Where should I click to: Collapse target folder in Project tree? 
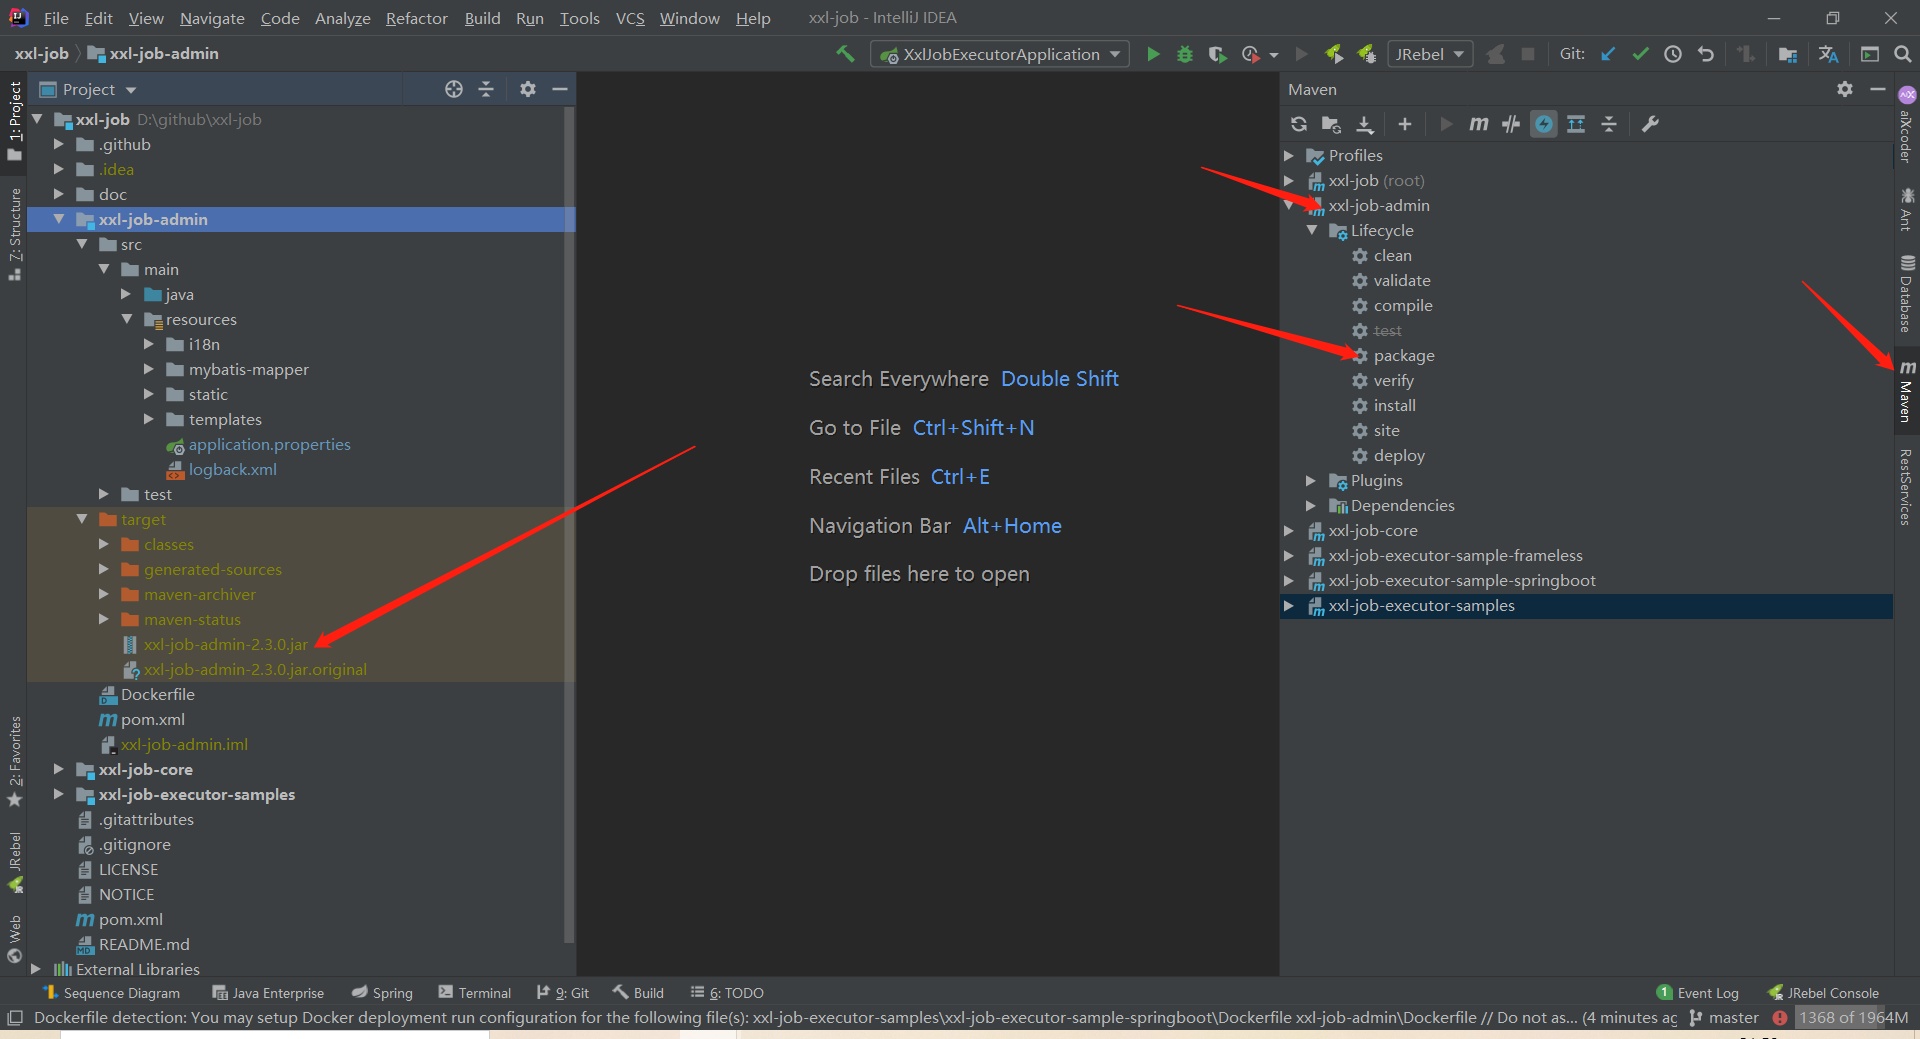(82, 519)
